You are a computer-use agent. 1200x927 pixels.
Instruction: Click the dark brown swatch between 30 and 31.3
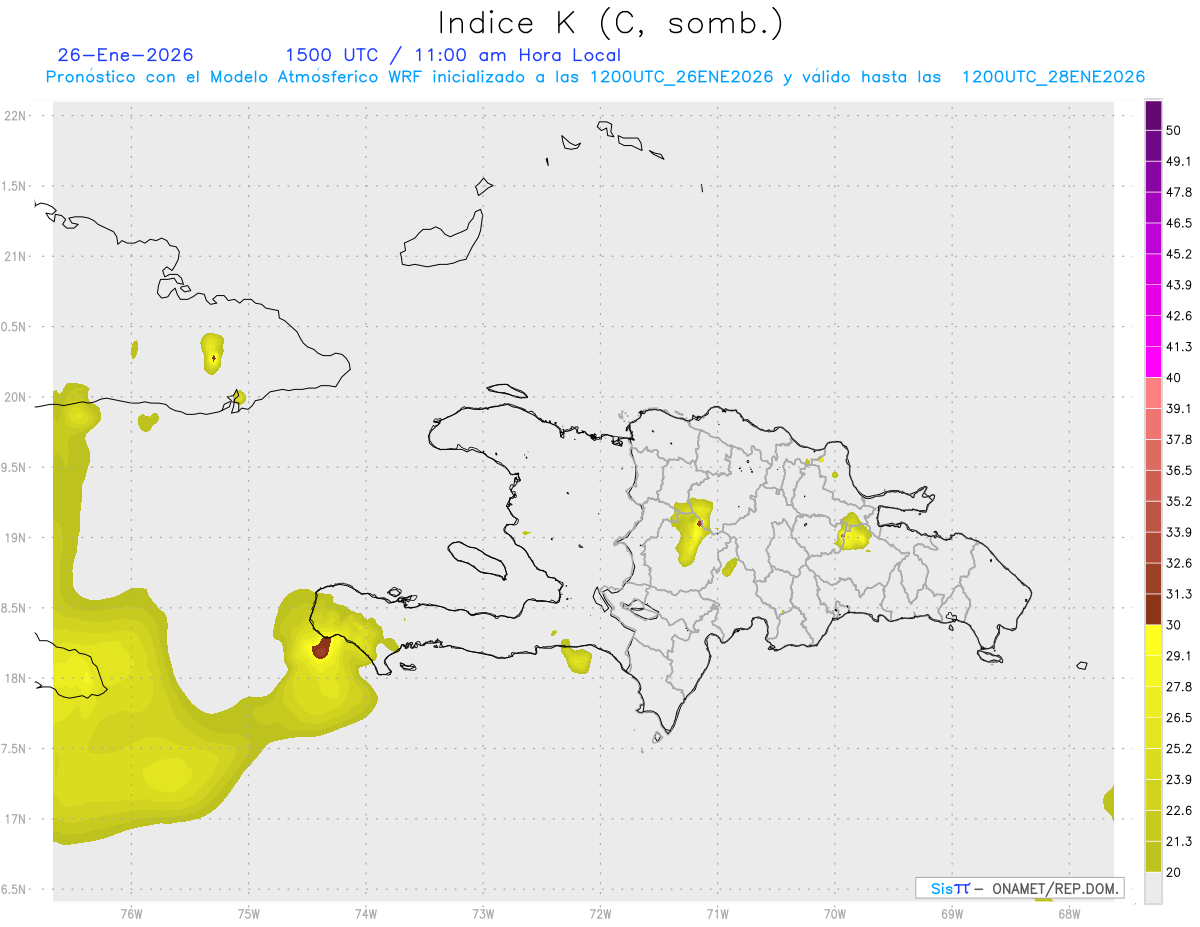[1154, 610]
